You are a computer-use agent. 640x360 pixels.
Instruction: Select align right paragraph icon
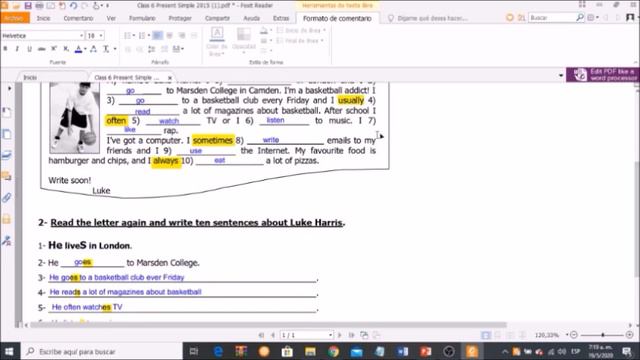(x=182, y=36)
